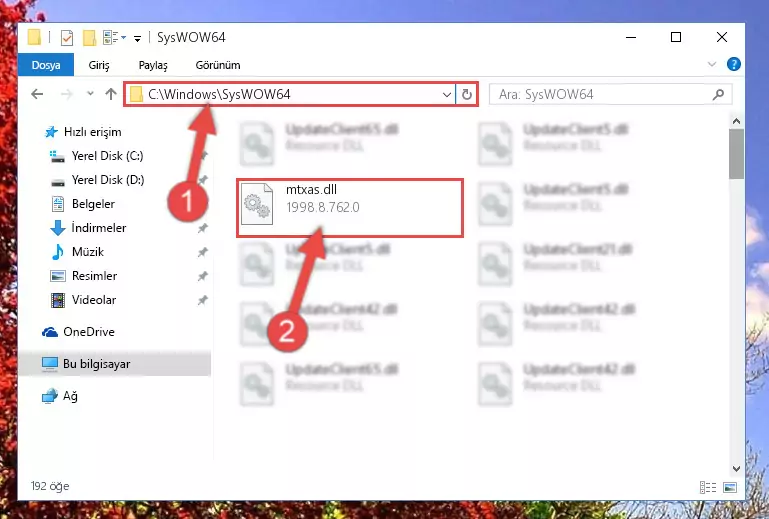Open the Help question mark icon
This screenshot has width=769, height=519.
click(x=734, y=64)
